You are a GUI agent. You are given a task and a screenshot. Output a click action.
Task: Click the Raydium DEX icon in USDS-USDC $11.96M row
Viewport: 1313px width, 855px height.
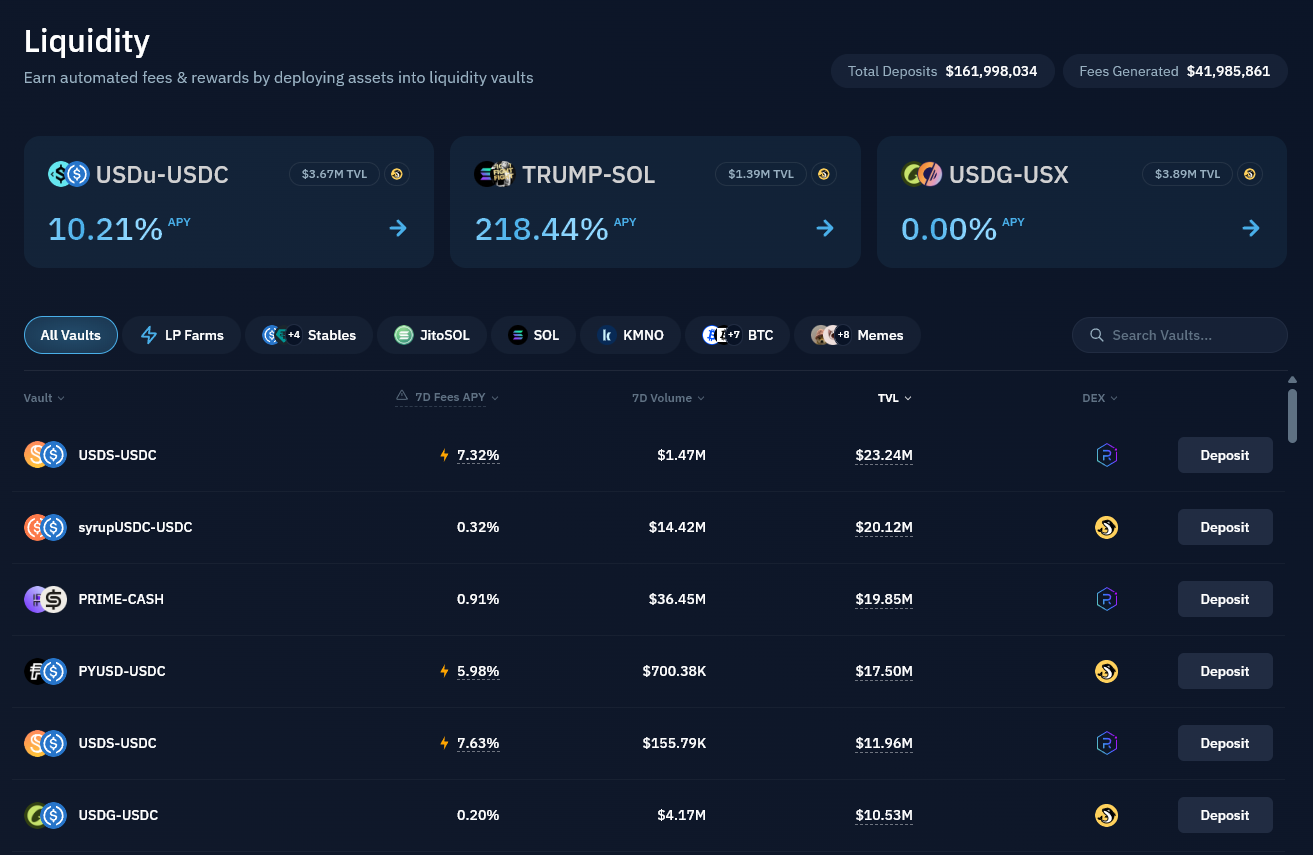(x=1106, y=743)
